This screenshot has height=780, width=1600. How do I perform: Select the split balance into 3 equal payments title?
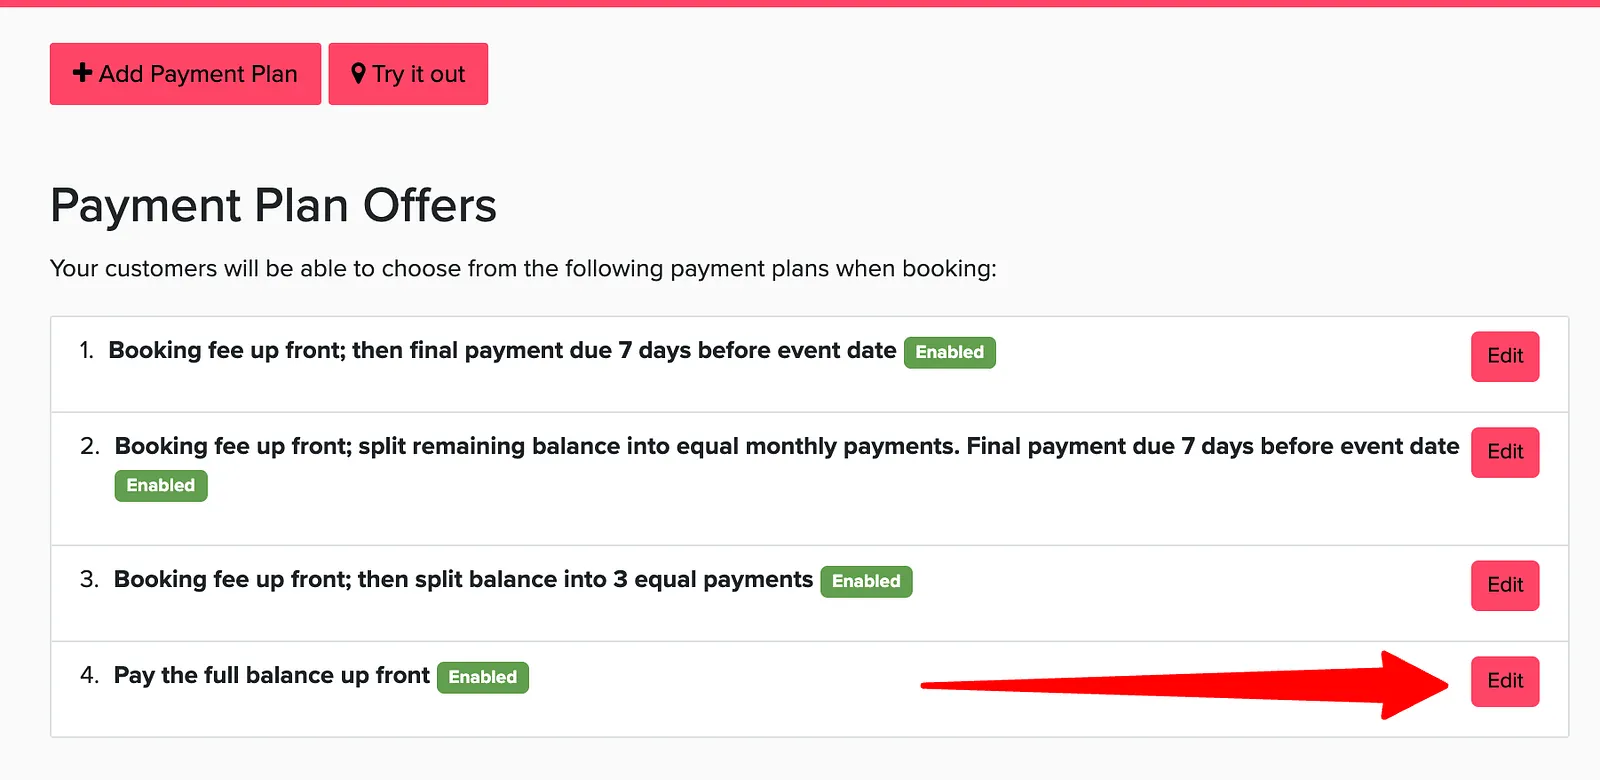pyautogui.click(x=463, y=579)
